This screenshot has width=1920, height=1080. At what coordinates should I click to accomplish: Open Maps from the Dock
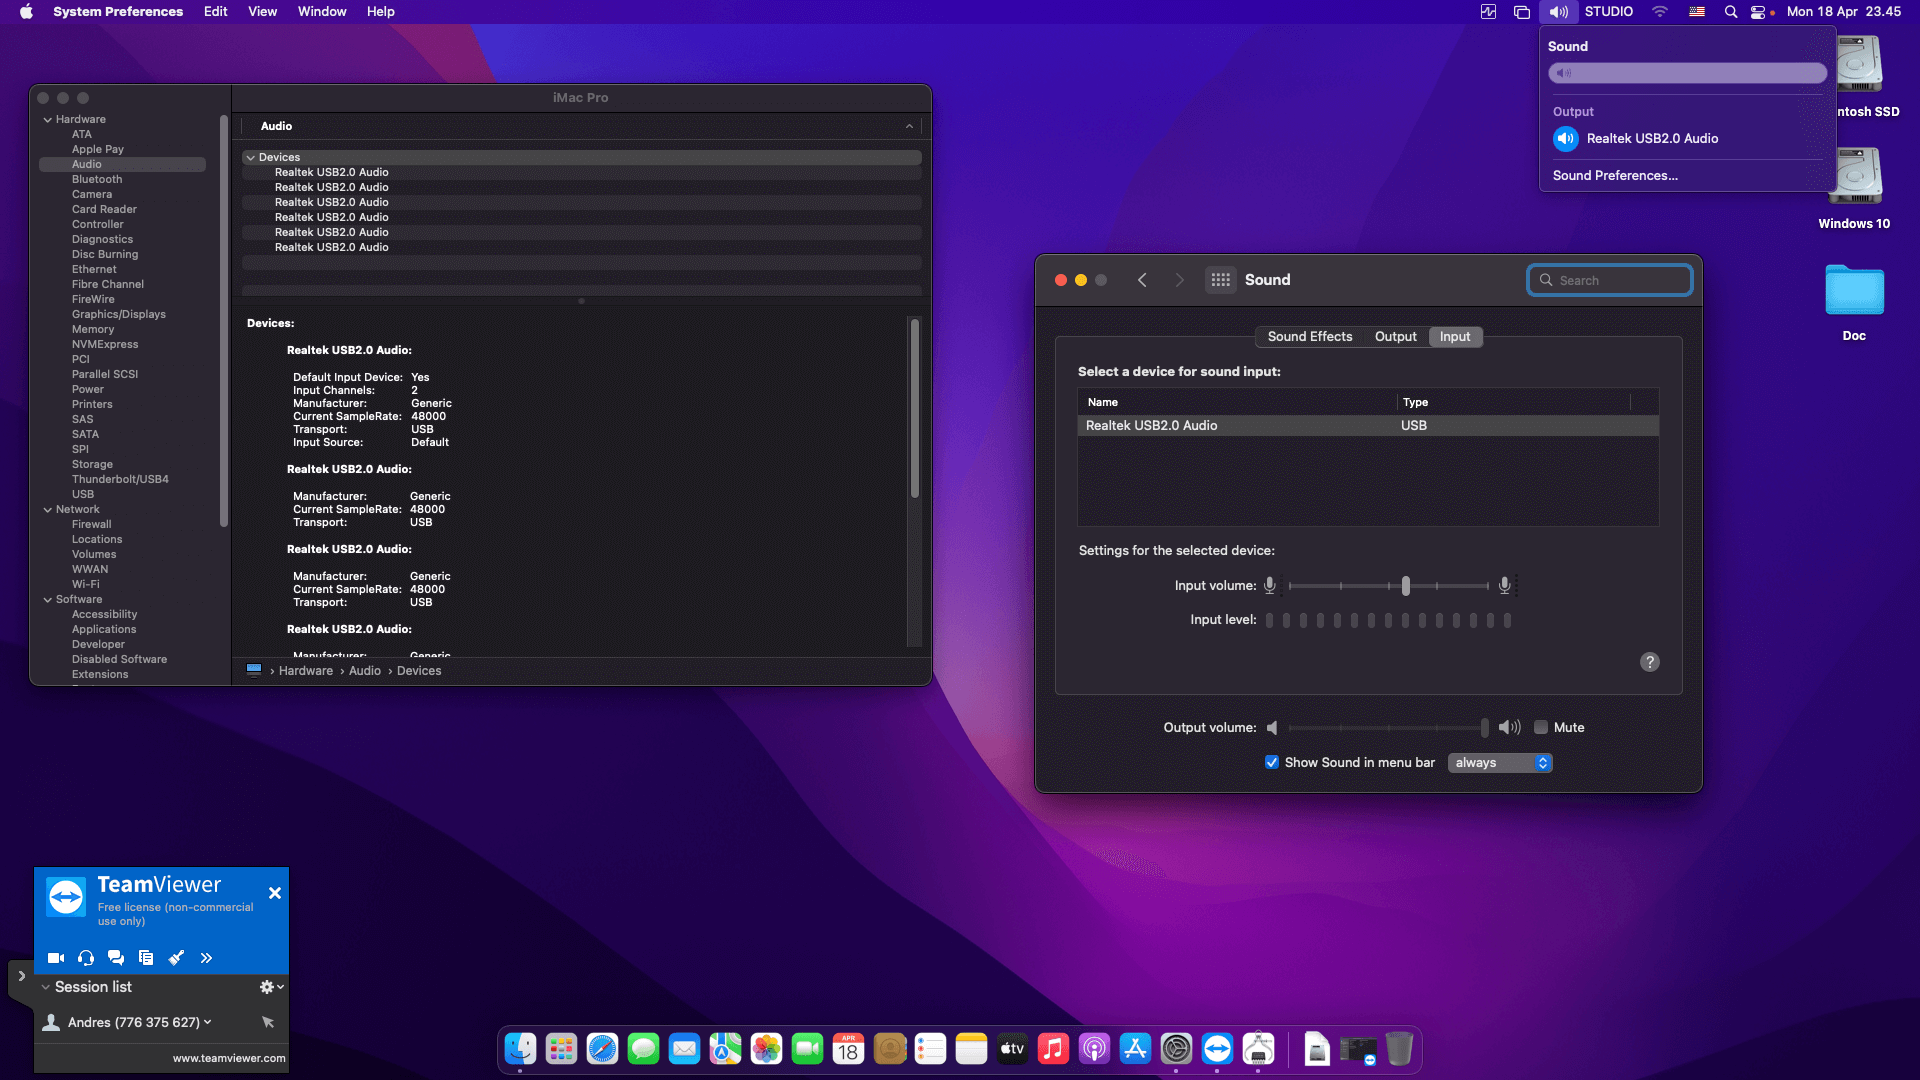(x=725, y=1049)
